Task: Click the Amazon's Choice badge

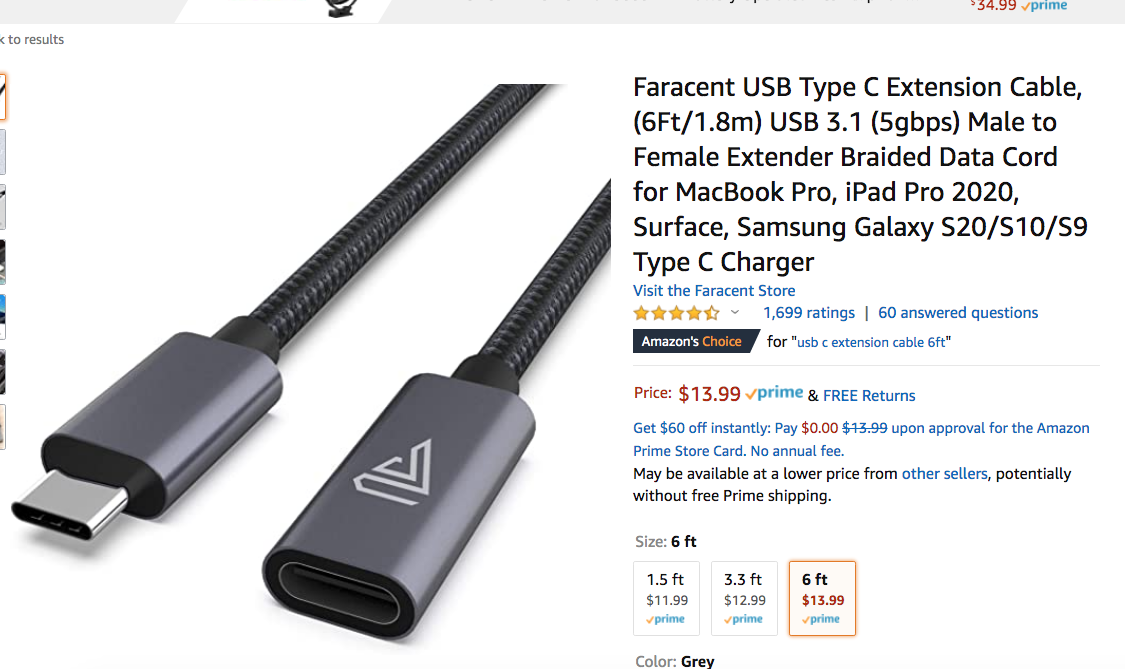Action: pos(692,341)
